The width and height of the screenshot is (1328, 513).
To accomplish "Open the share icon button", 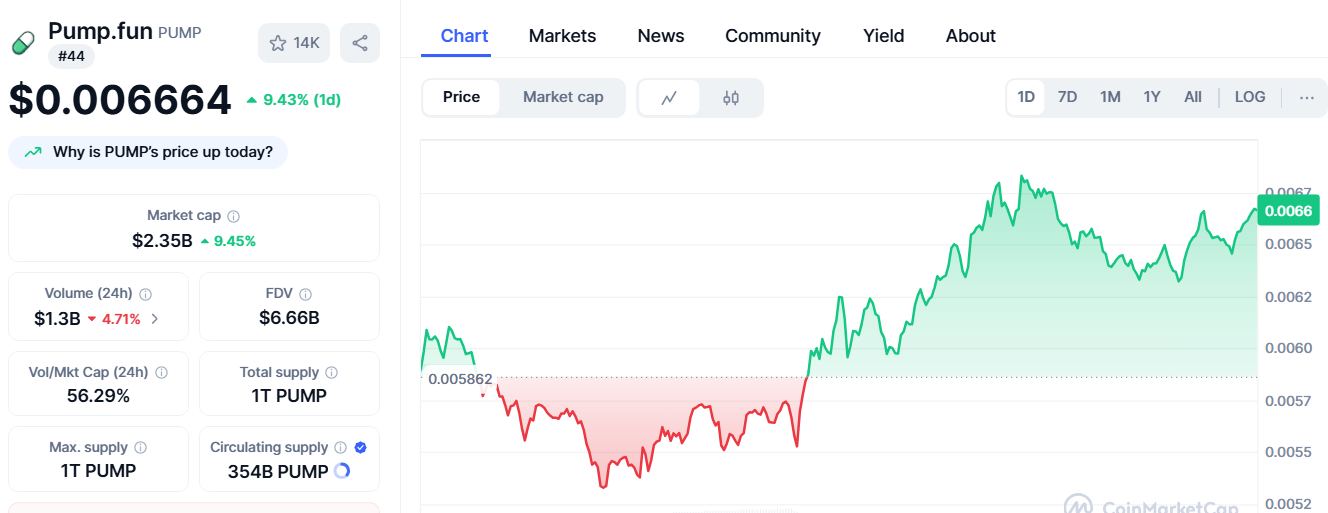I will coord(360,43).
